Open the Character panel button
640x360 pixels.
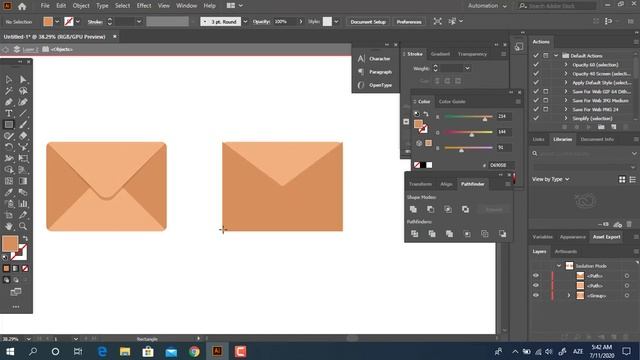pyautogui.click(x=375, y=59)
